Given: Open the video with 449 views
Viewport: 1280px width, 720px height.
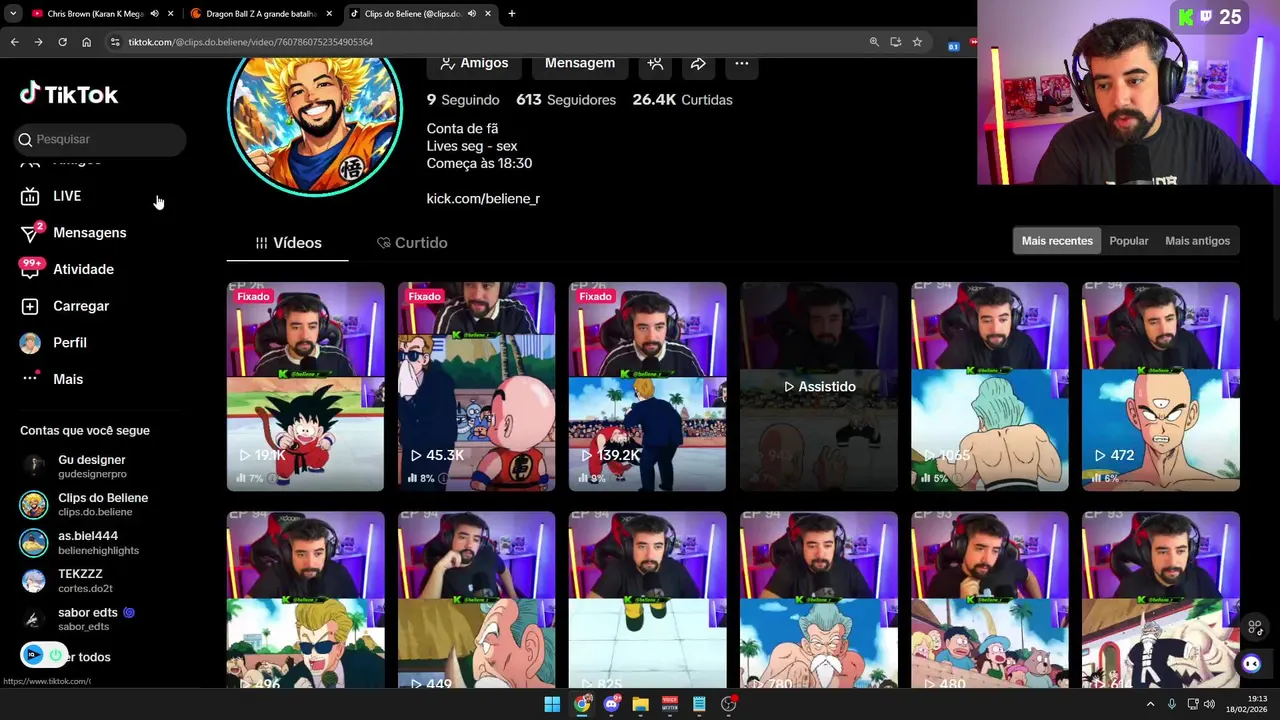Looking at the screenshot, I should click(476, 600).
